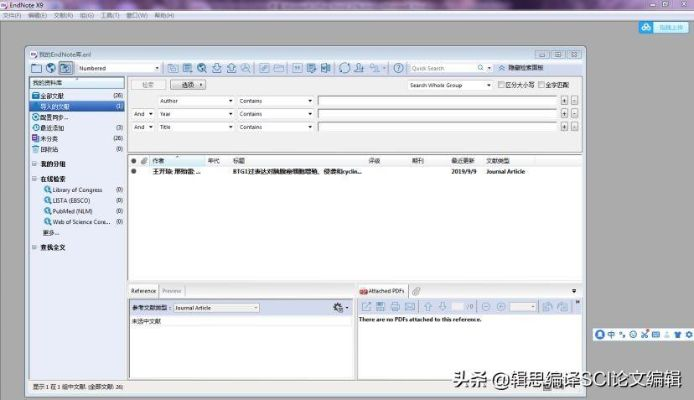Click the email PDF envelope icon
Screen dimensions: 694x400
coord(410,307)
